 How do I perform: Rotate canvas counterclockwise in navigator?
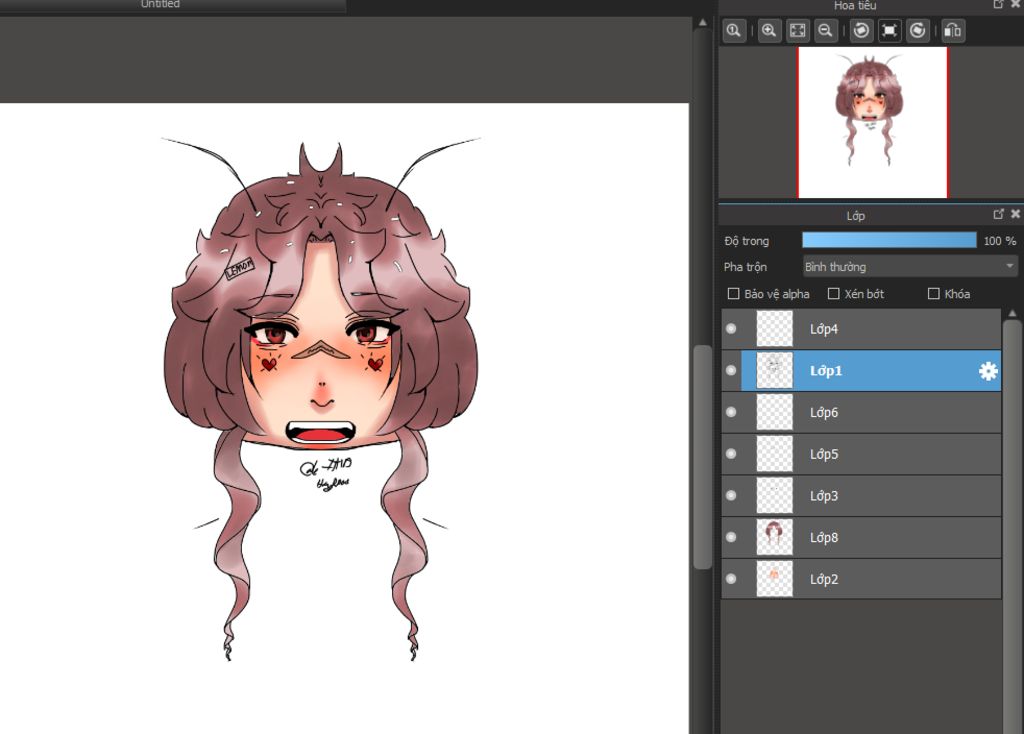coord(861,31)
